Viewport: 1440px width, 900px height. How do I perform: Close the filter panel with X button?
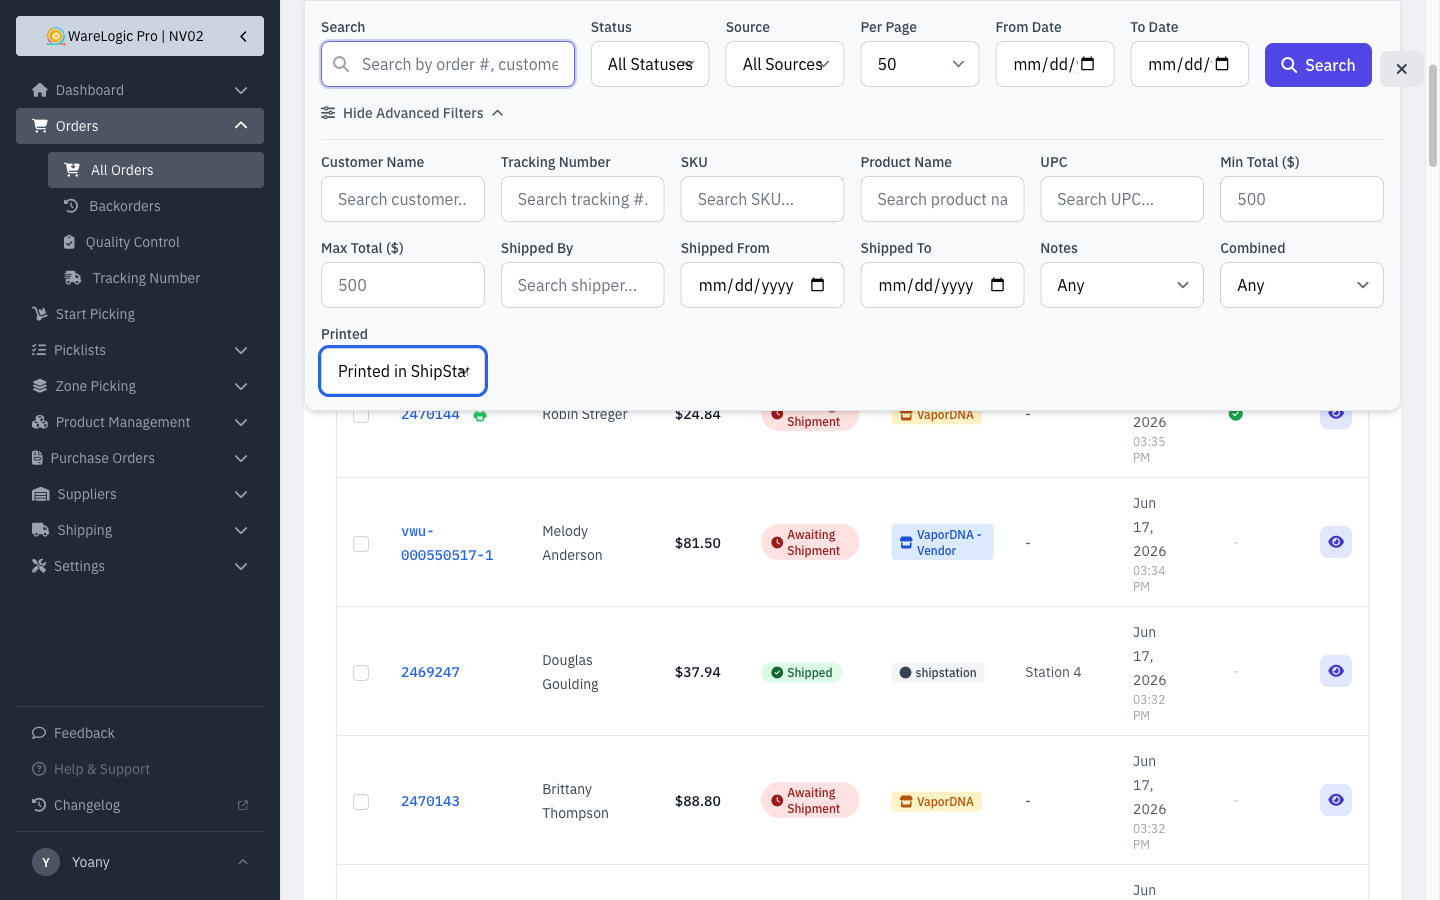point(1401,69)
